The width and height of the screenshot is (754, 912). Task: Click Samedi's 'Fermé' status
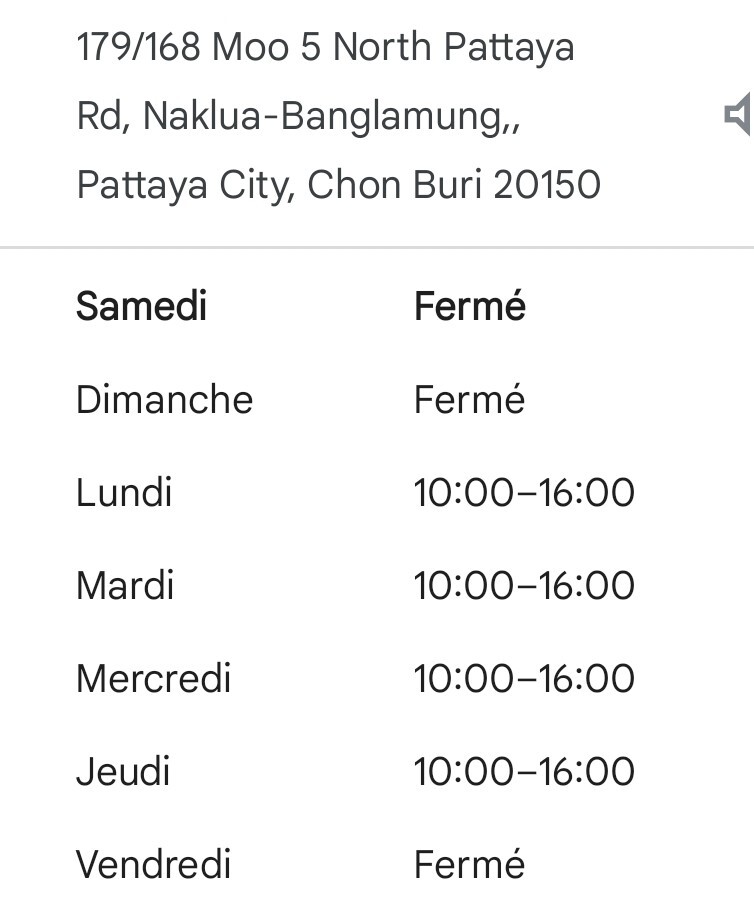(469, 306)
